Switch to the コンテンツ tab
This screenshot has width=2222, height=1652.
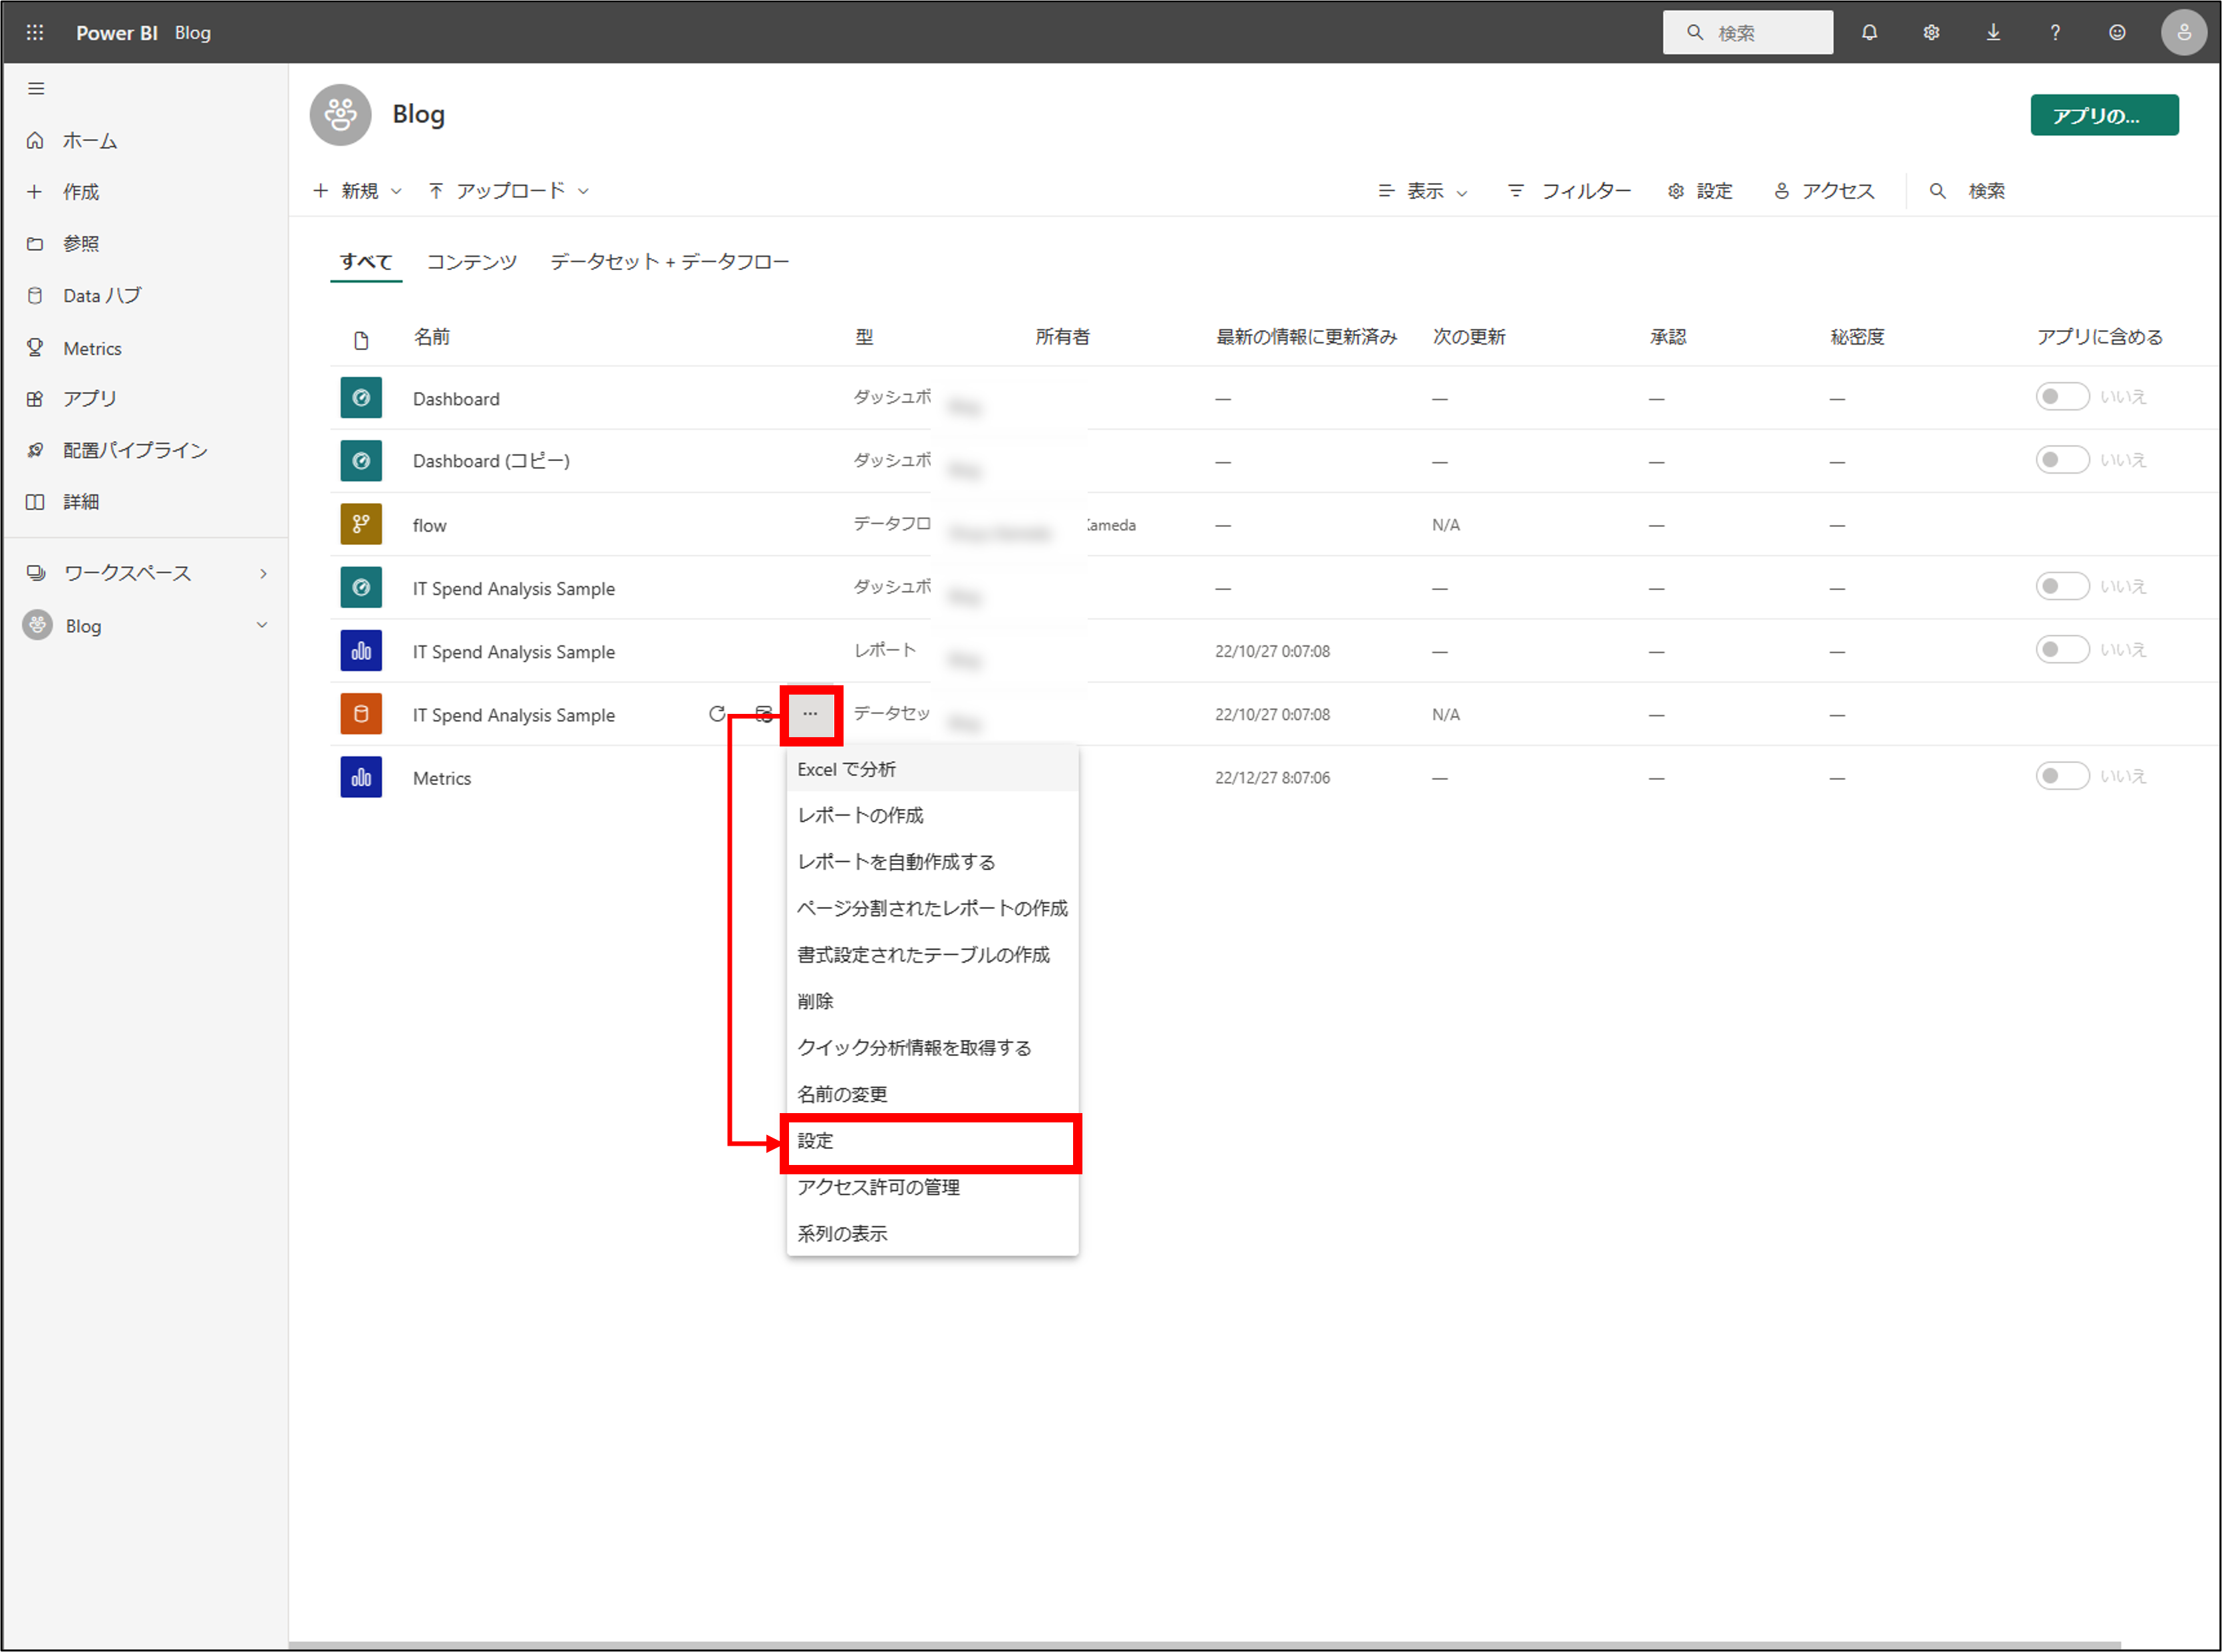(471, 261)
